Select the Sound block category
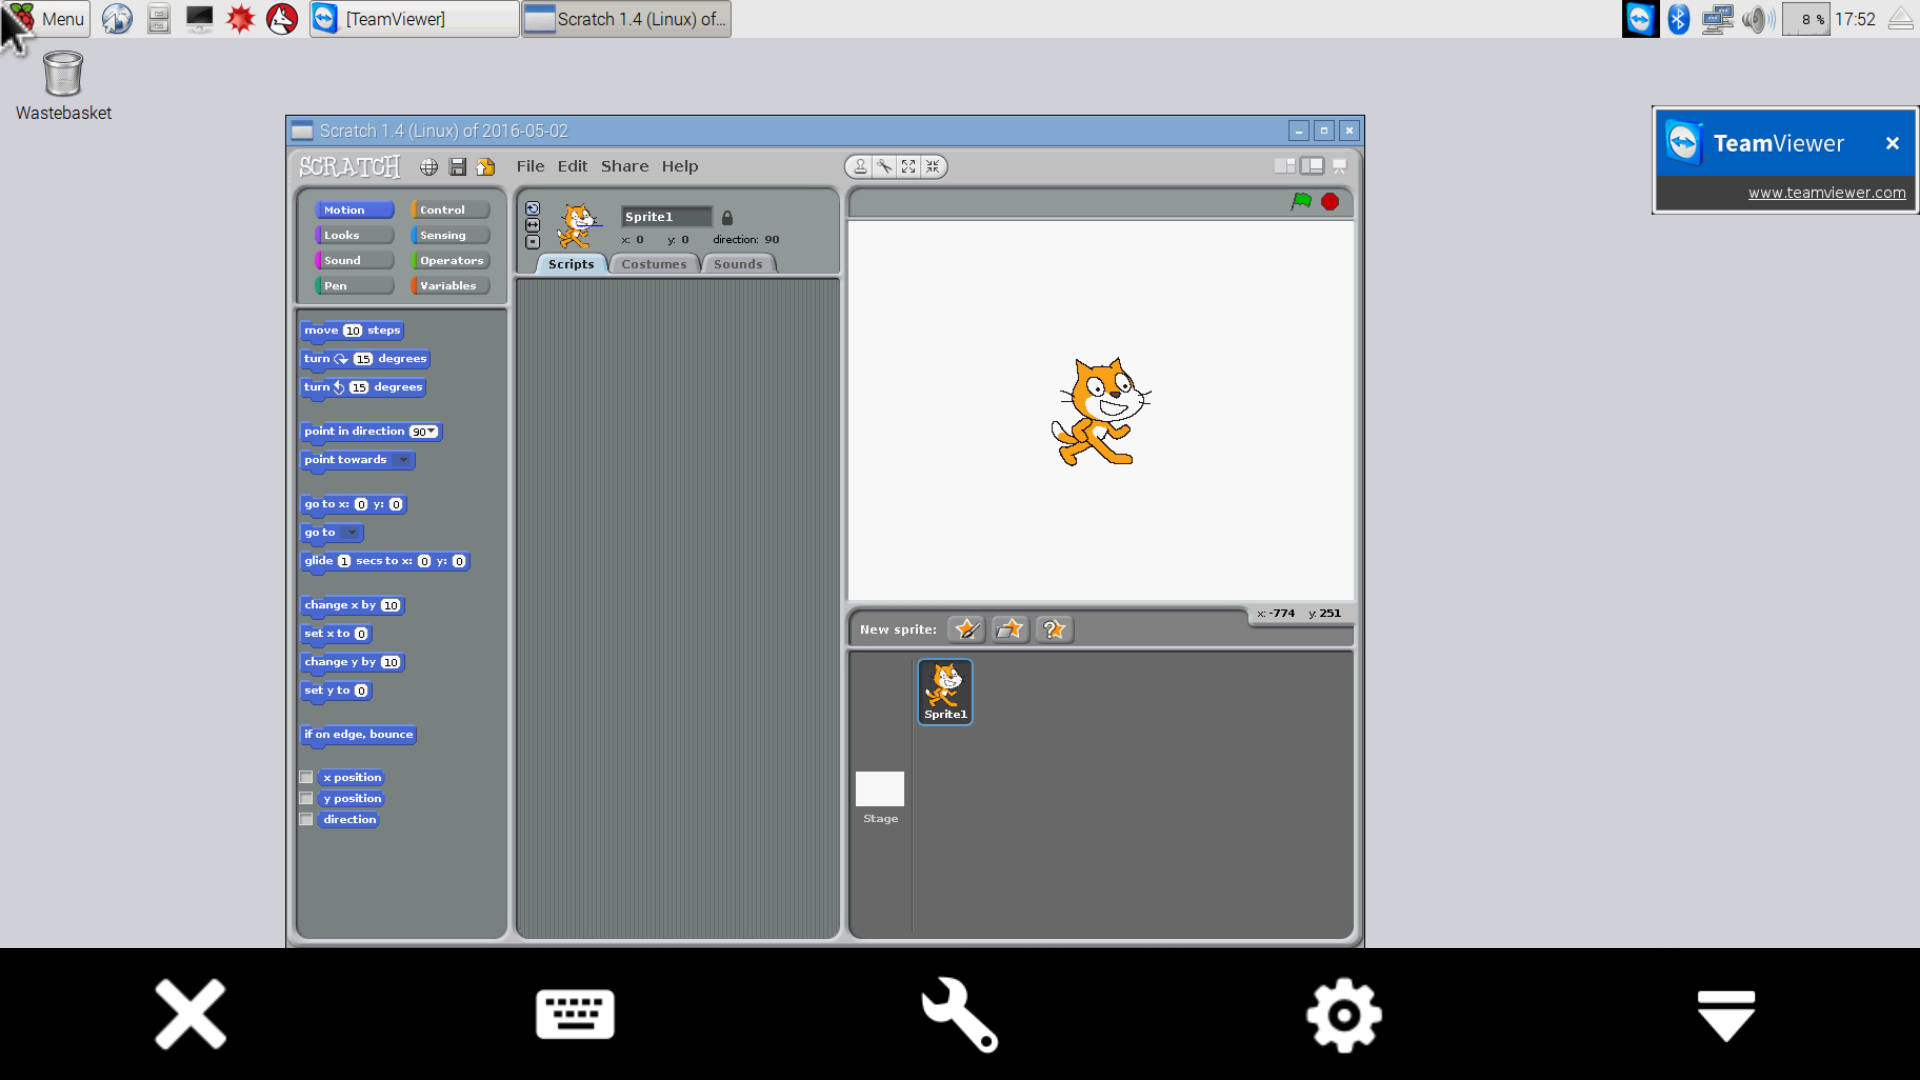The image size is (1920, 1080). 354,260
